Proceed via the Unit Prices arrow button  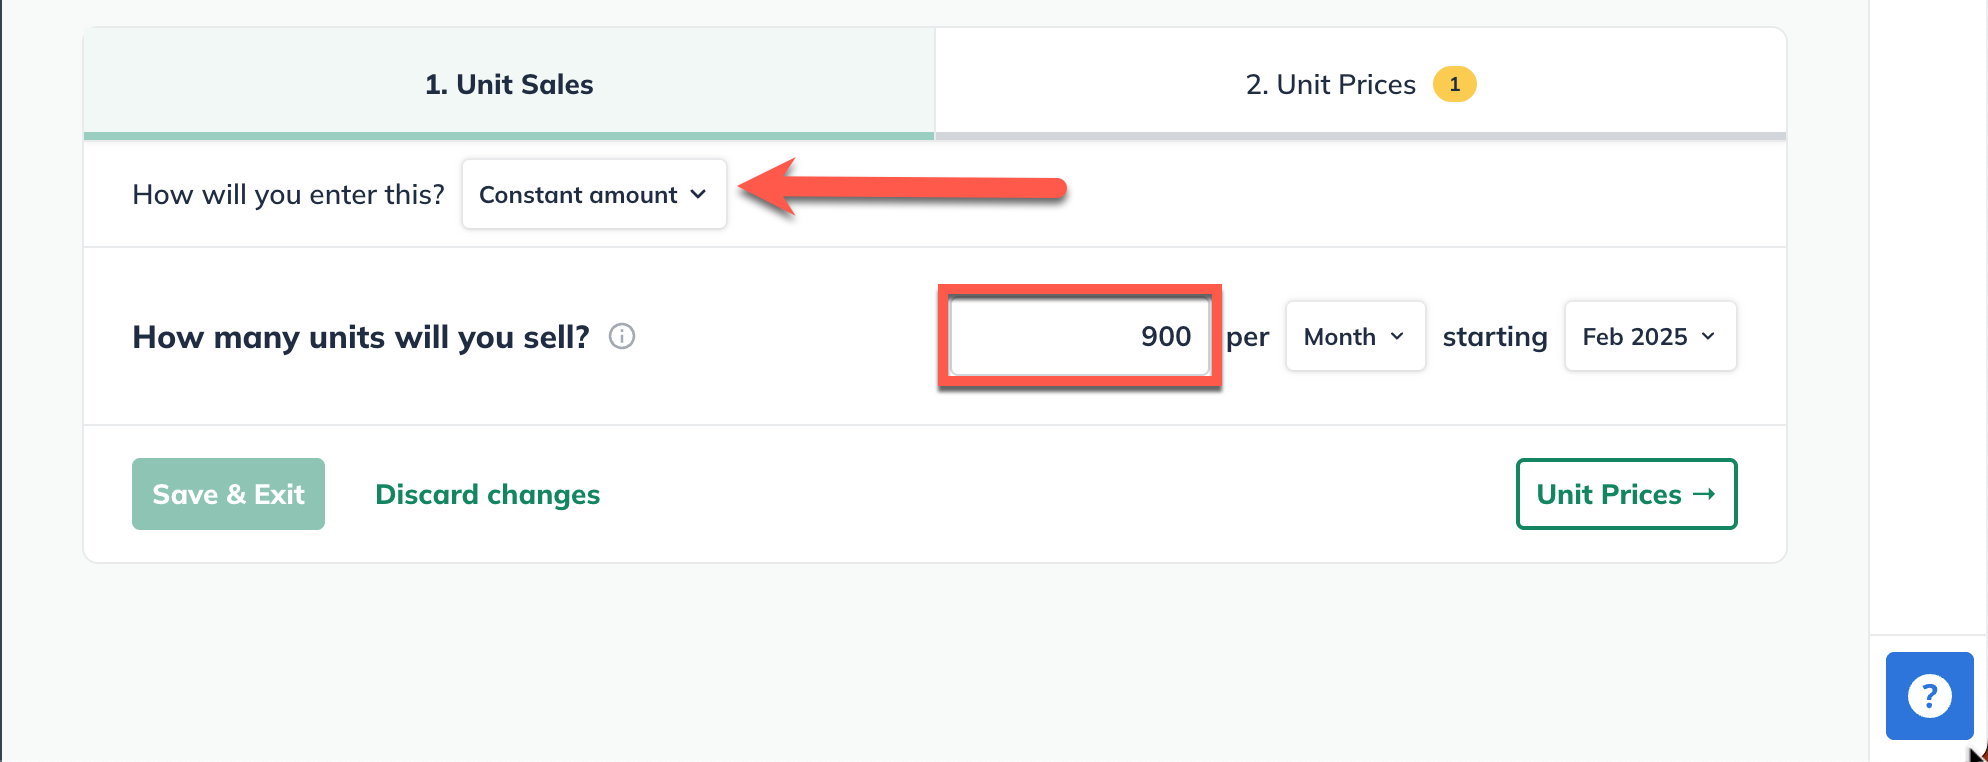tap(1626, 493)
